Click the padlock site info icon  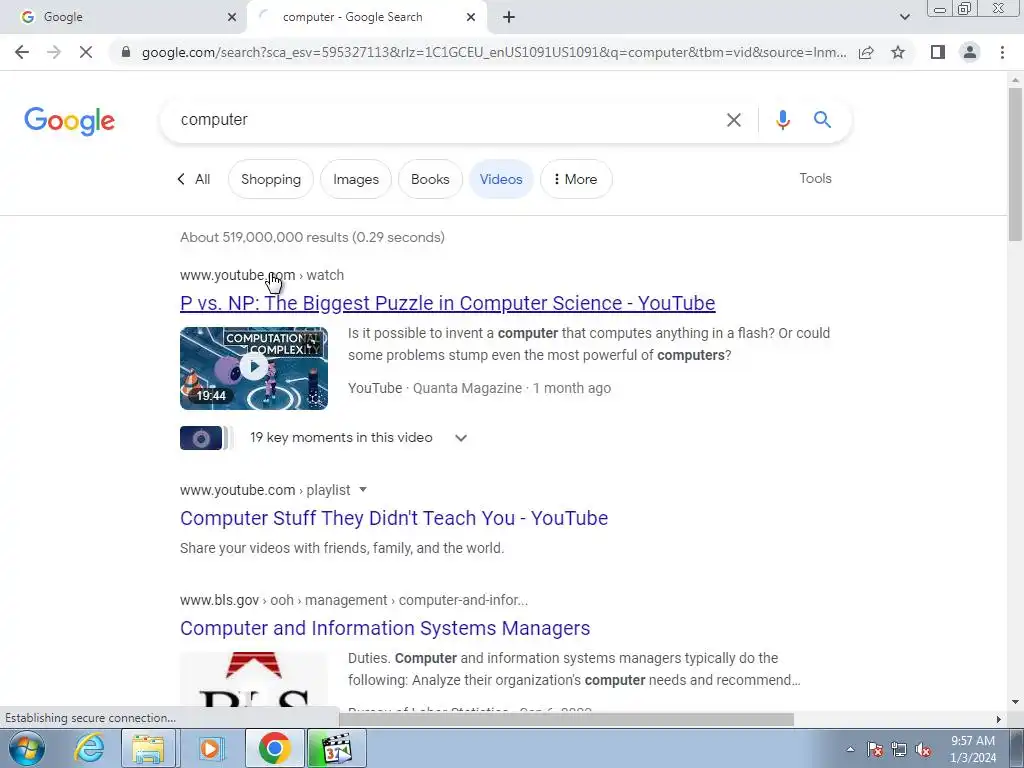pyautogui.click(x=126, y=52)
